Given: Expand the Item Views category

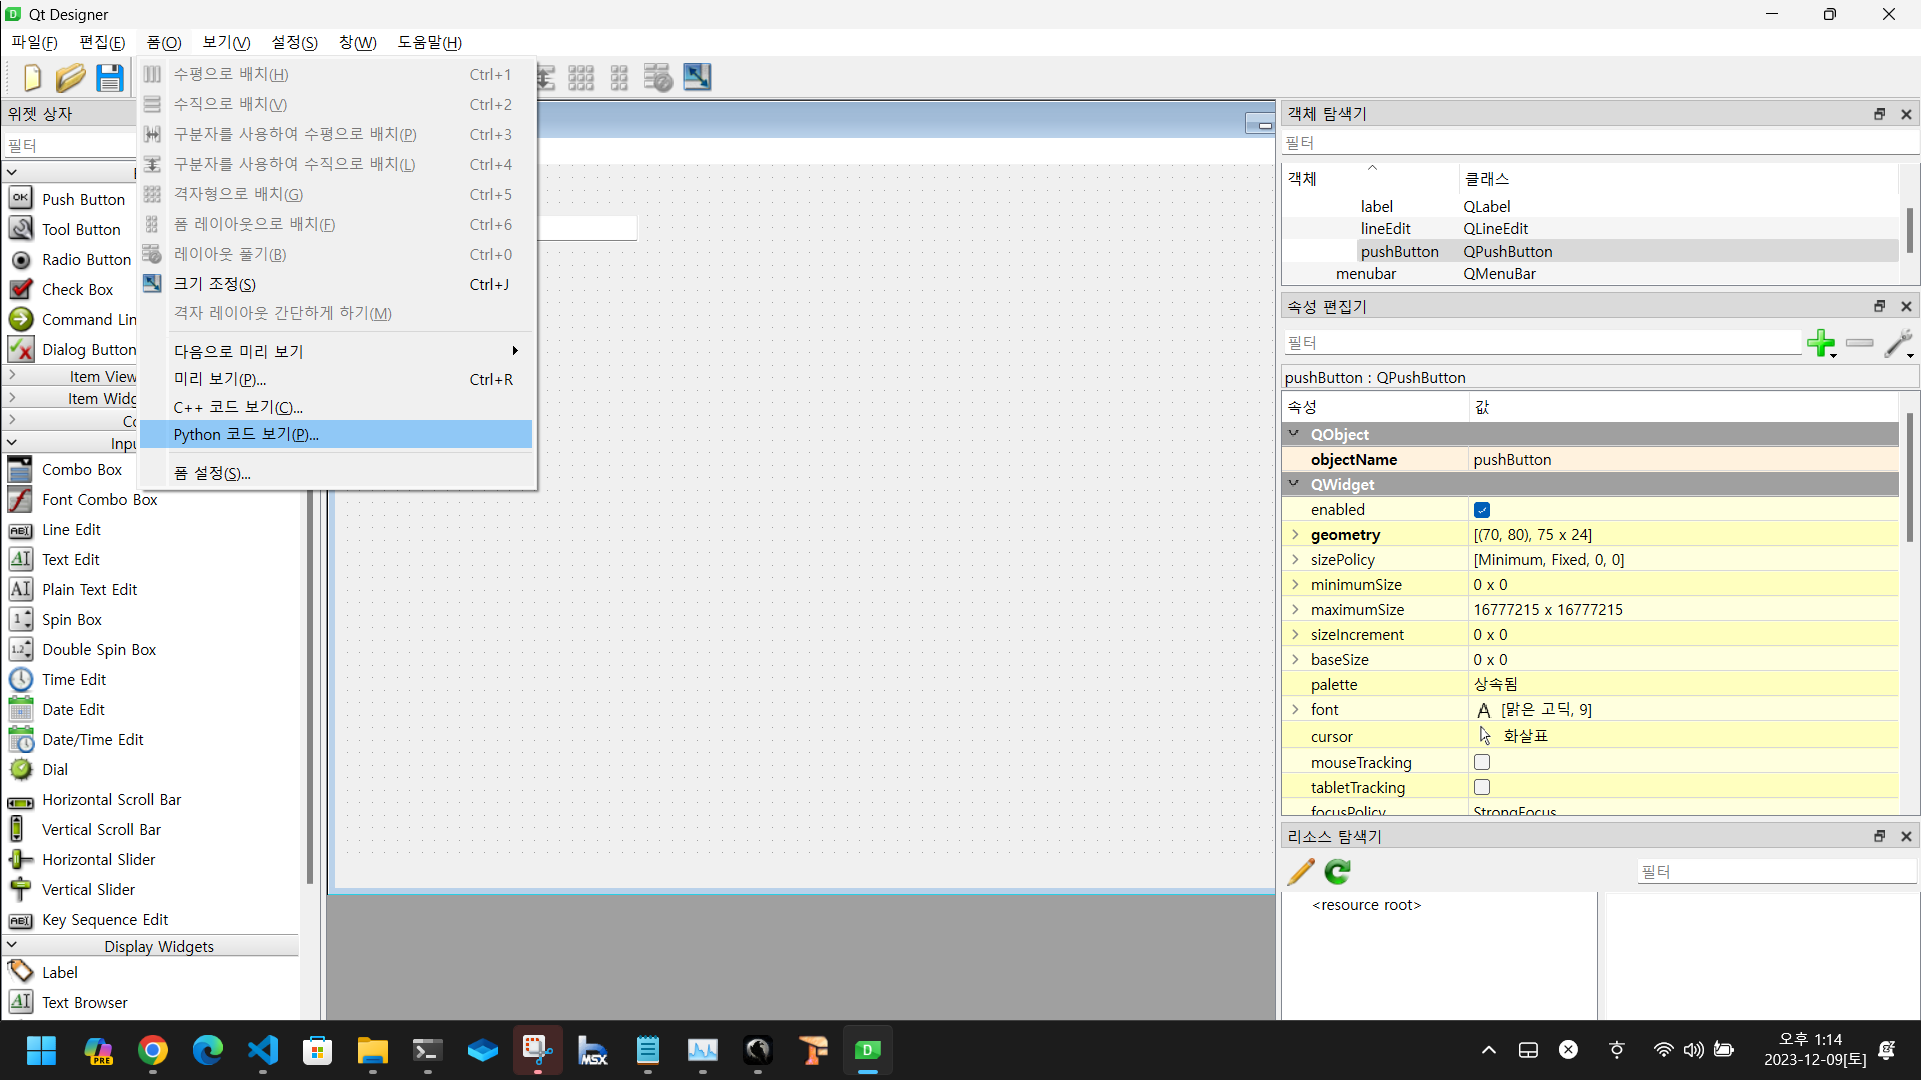Looking at the screenshot, I should (12, 375).
